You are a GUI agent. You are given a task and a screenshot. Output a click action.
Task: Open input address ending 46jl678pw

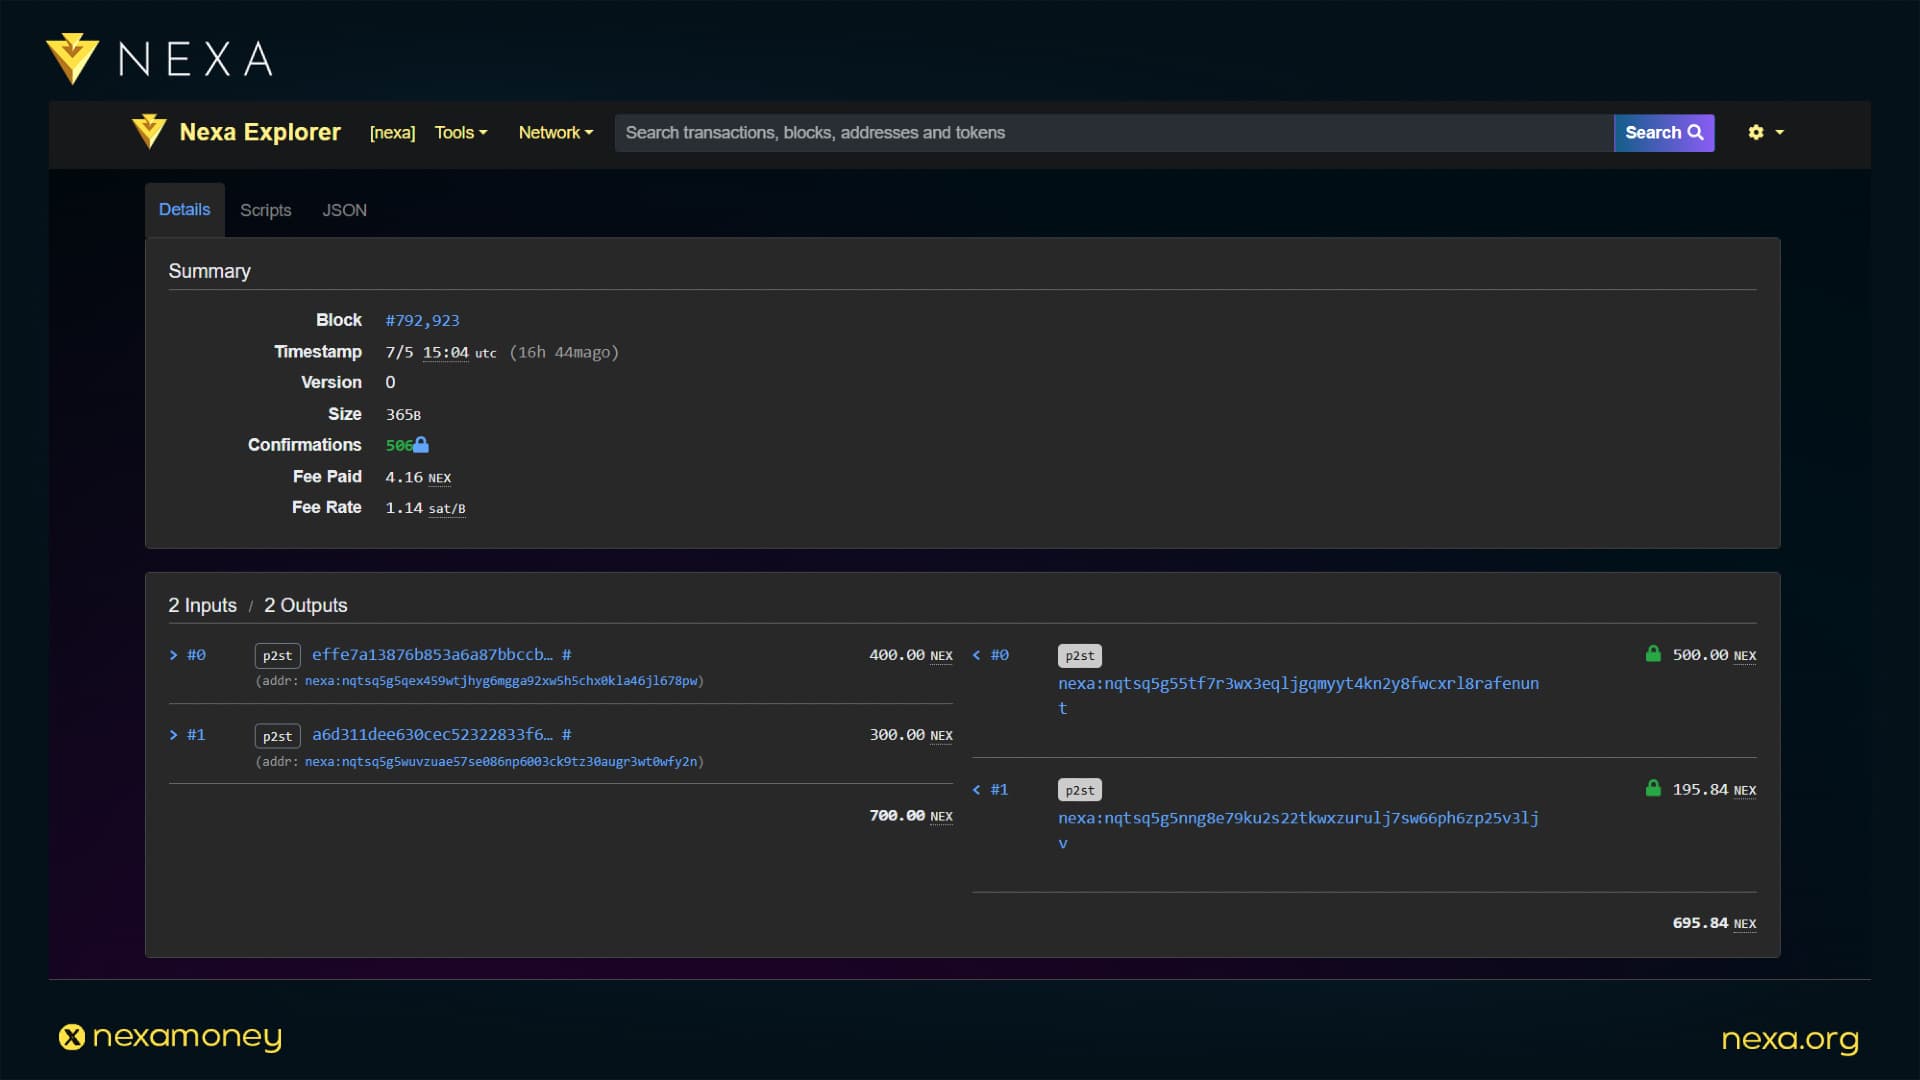[501, 681]
